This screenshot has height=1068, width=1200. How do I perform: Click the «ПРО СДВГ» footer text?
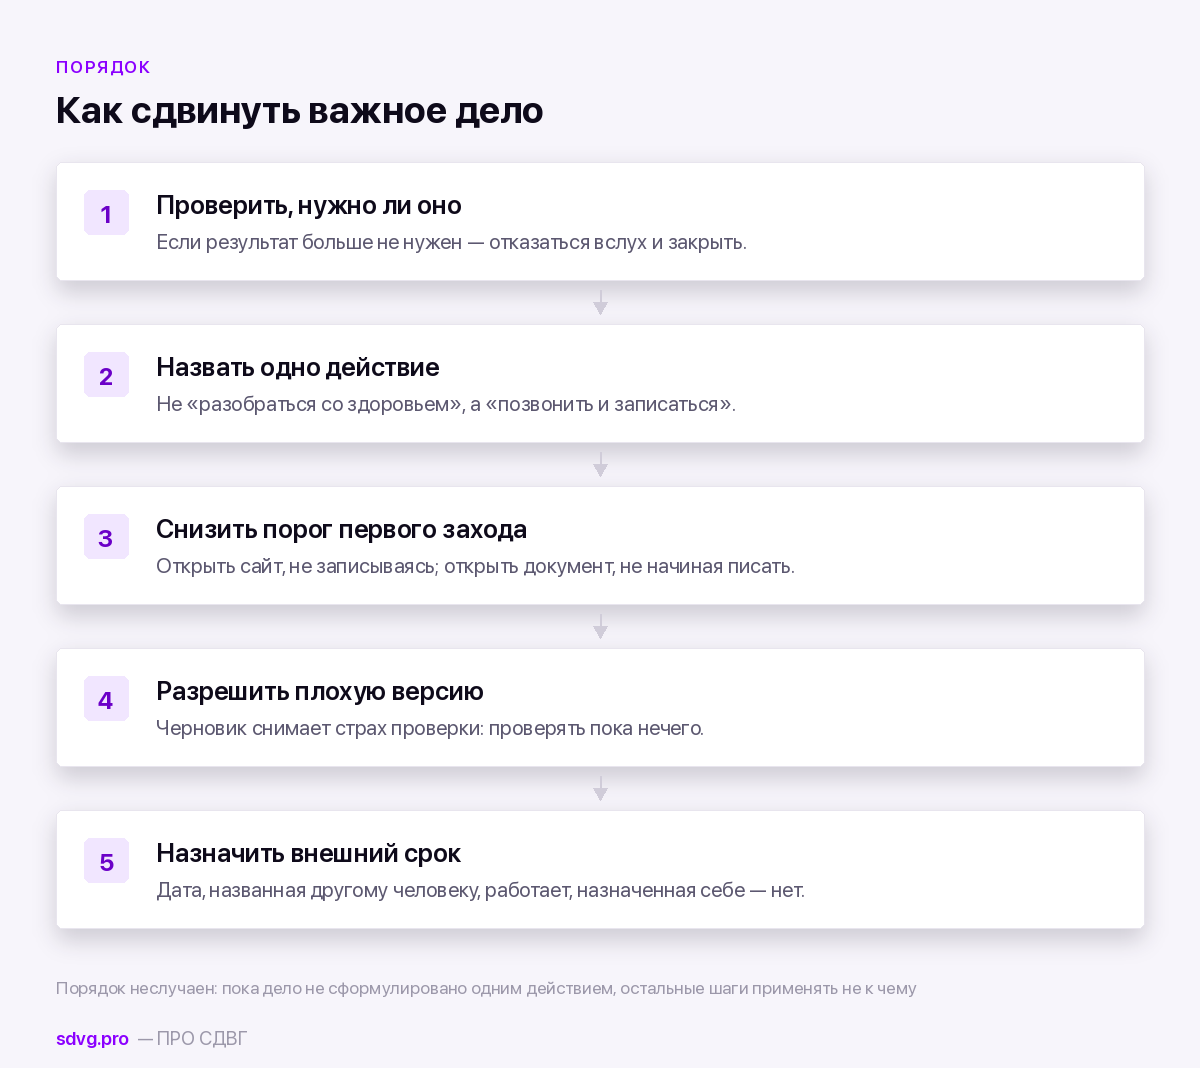[201, 1038]
